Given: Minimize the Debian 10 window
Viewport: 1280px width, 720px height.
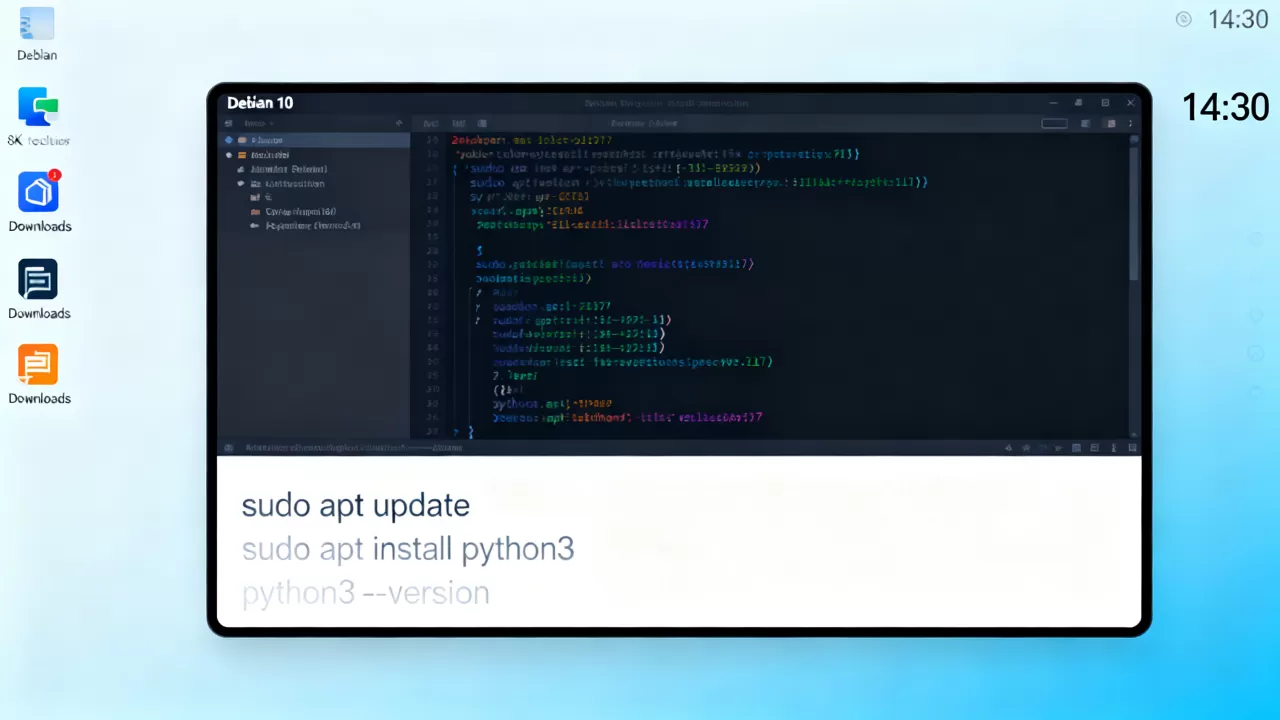Looking at the screenshot, I should [x=1053, y=103].
